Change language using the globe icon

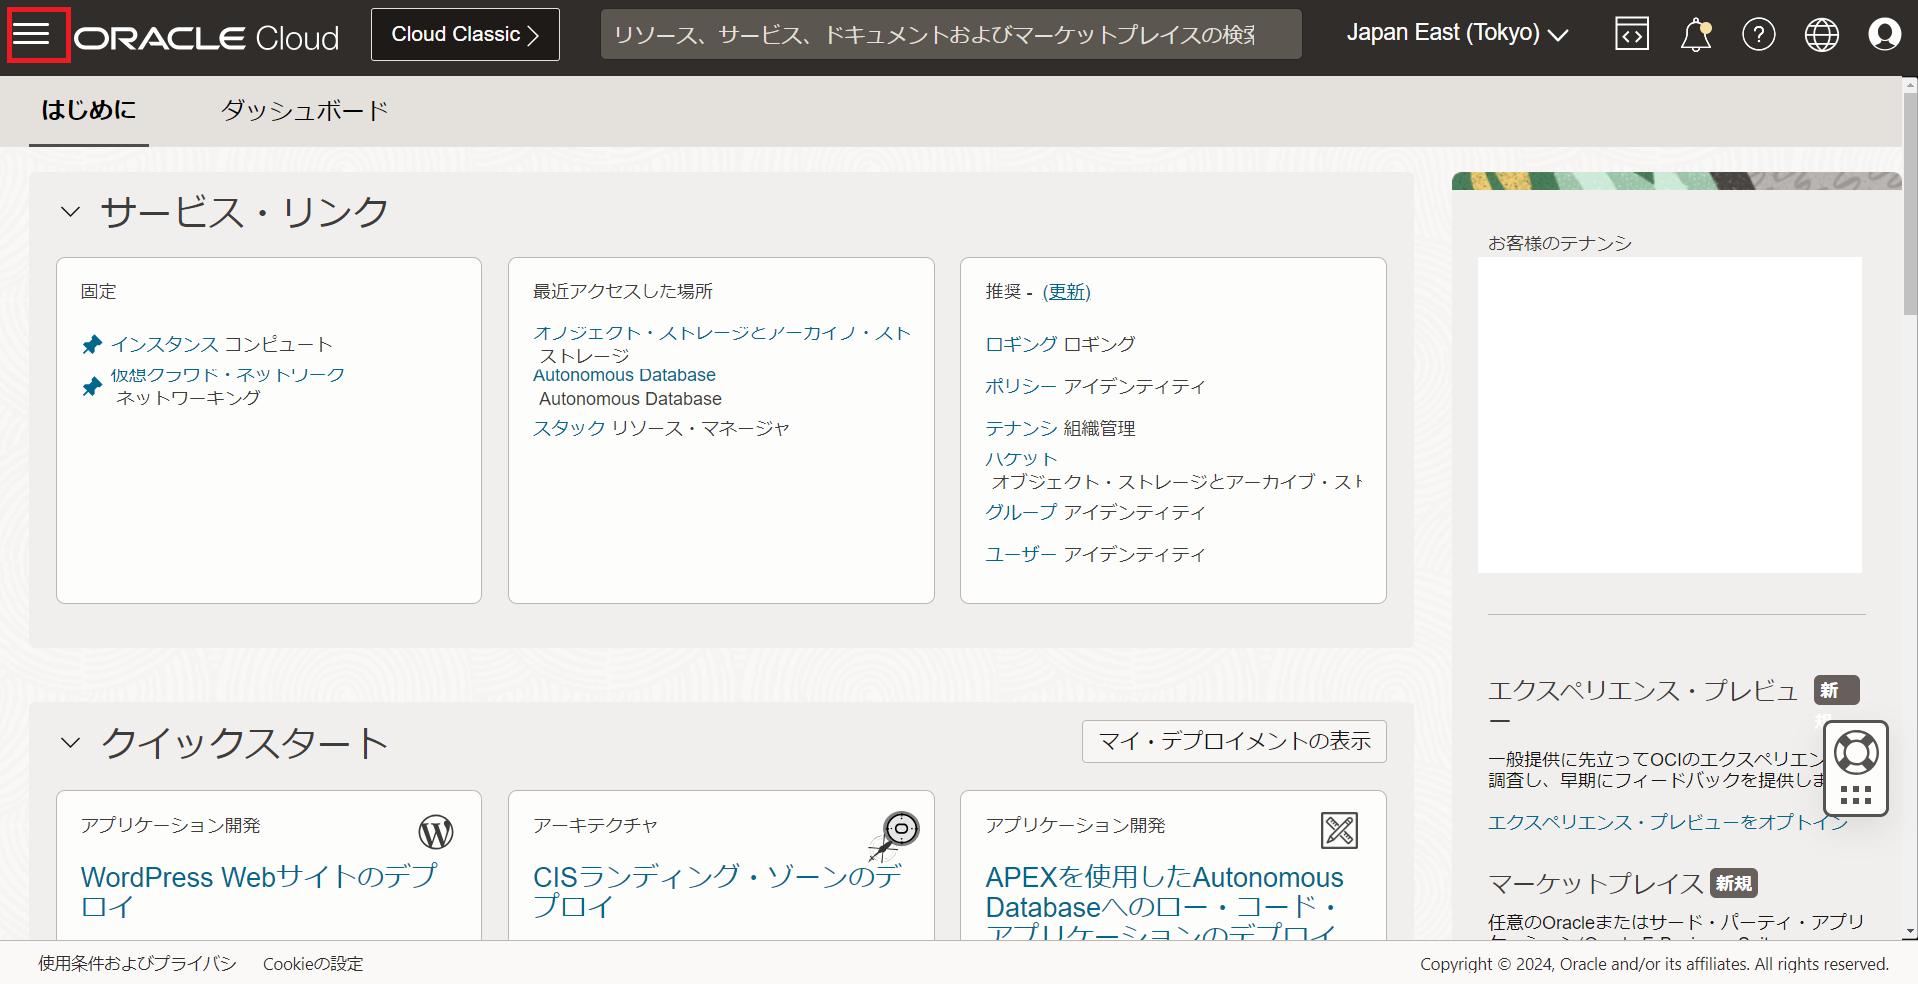1821,33
